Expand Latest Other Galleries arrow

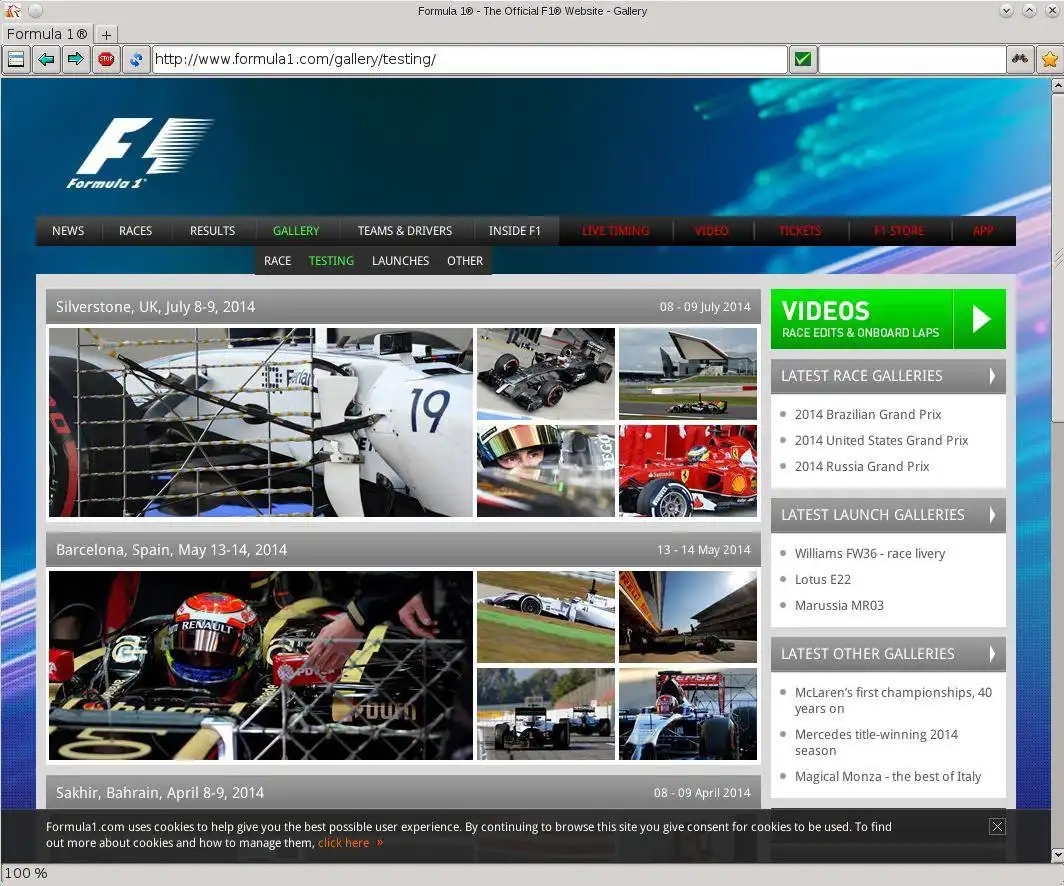tap(992, 654)
